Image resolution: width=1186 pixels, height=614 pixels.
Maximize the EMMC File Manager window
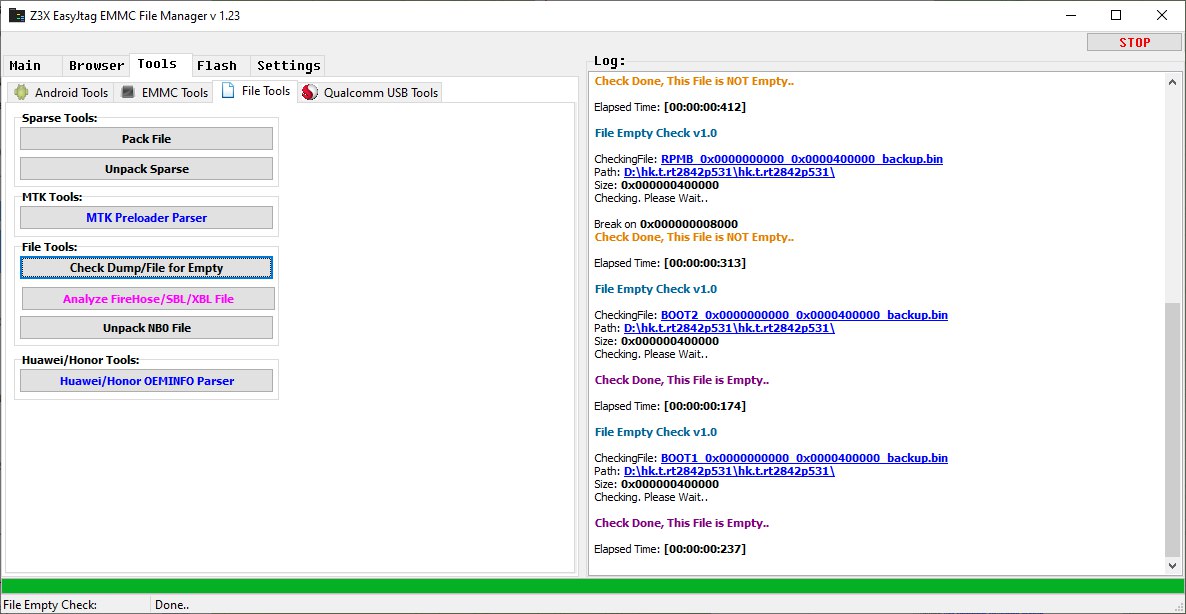point(1116,15)
